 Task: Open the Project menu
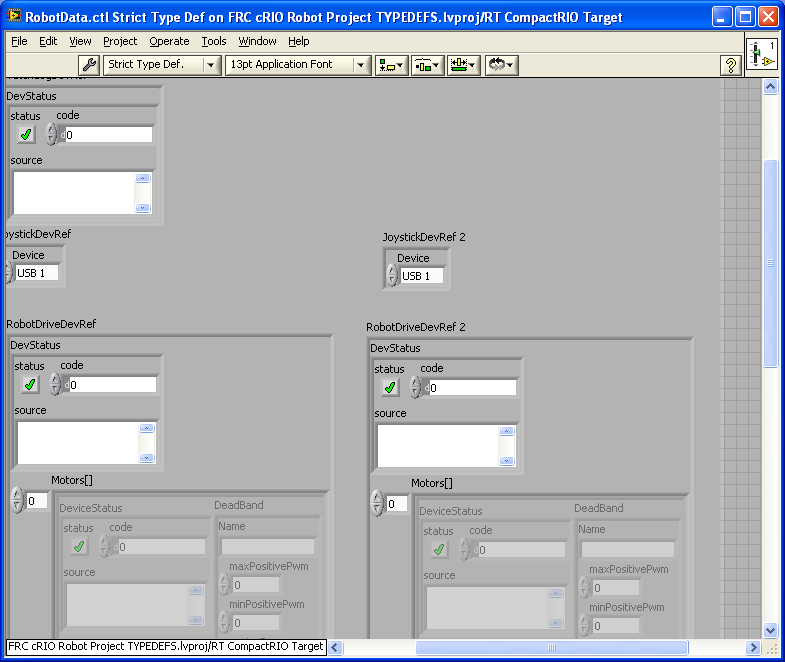pos(120,41)
